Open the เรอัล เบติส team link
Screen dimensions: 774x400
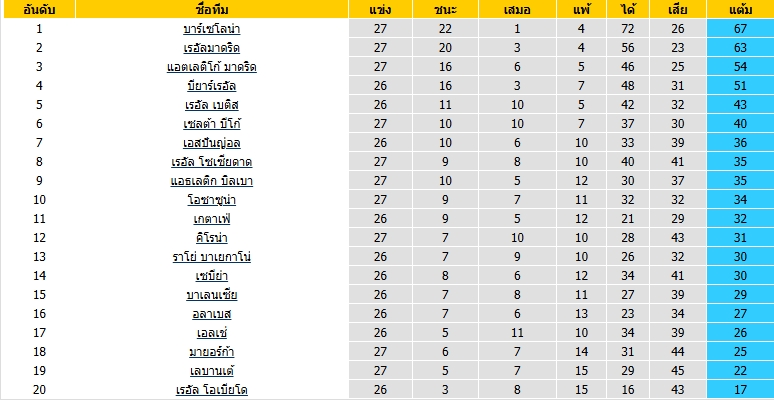tap(211, 105)
